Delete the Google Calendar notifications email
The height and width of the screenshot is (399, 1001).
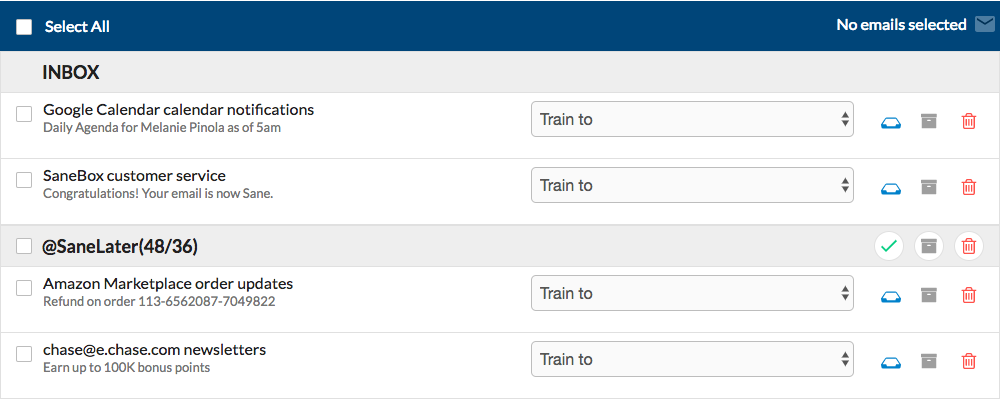968,121
